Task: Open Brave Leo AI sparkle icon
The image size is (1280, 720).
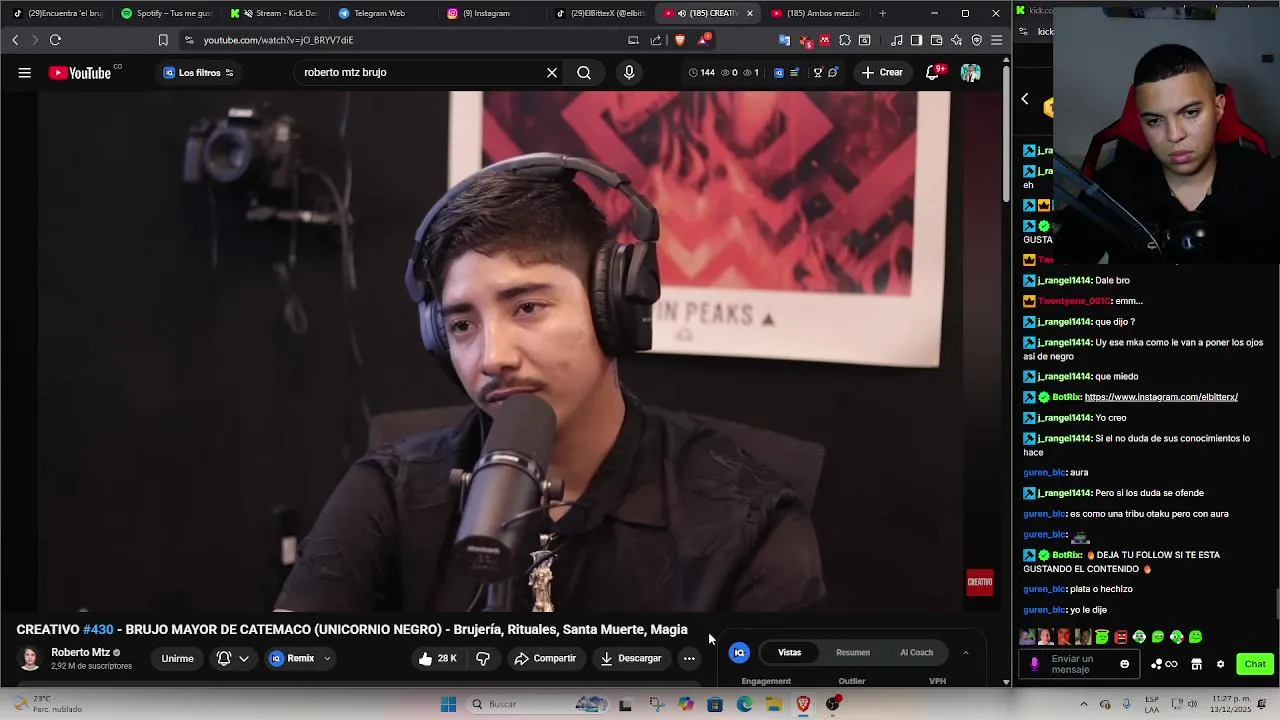Action: point(957,40)
